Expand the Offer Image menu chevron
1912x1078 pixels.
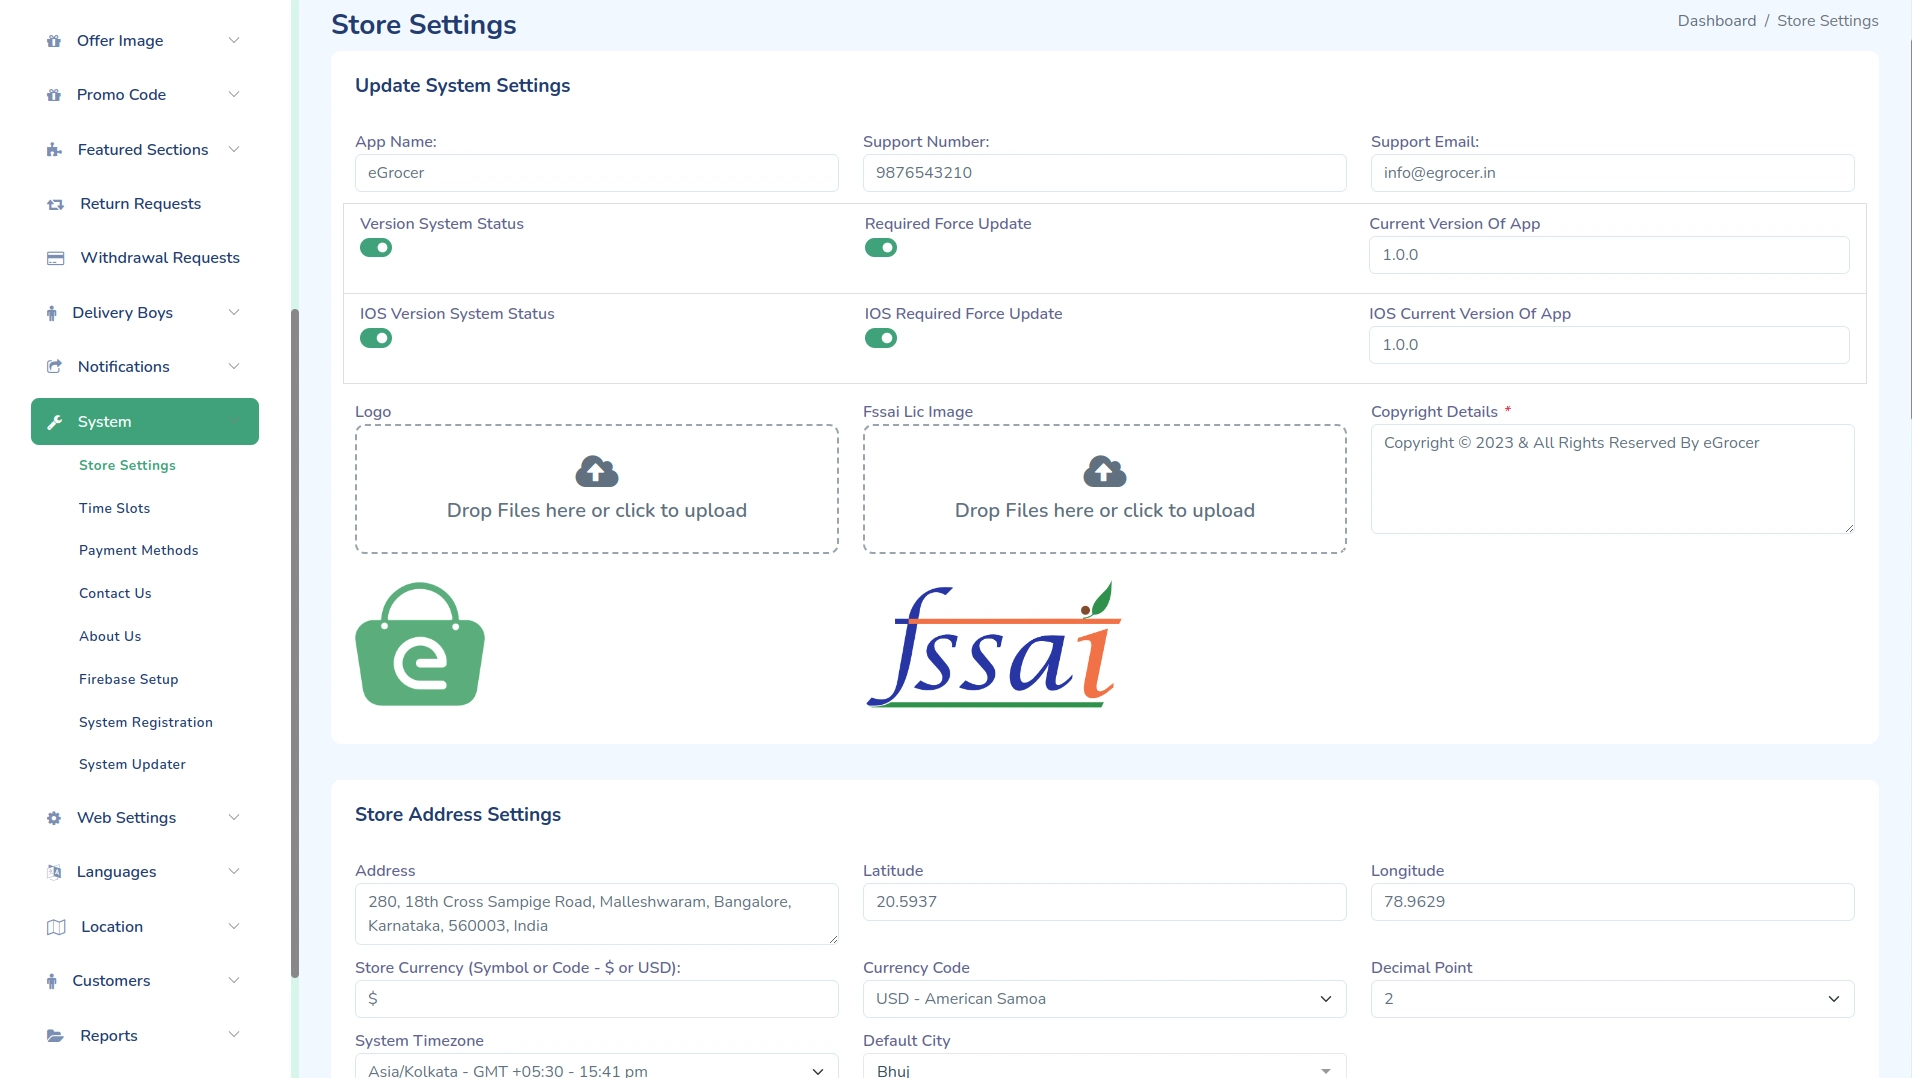(x=234, y=41)
